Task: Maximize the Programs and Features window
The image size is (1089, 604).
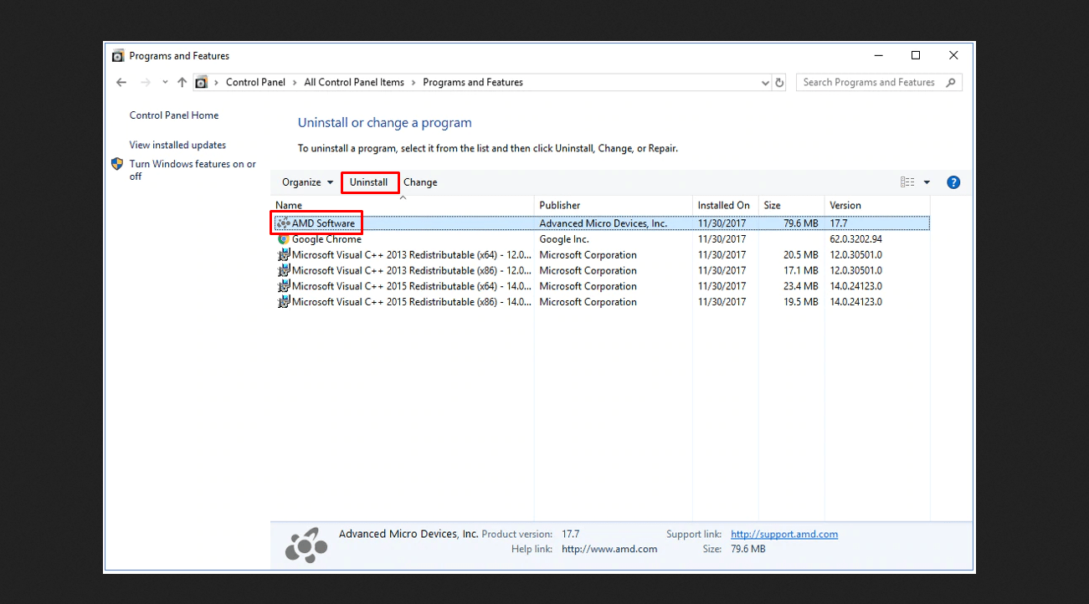Action: click(x=915, y=56)
